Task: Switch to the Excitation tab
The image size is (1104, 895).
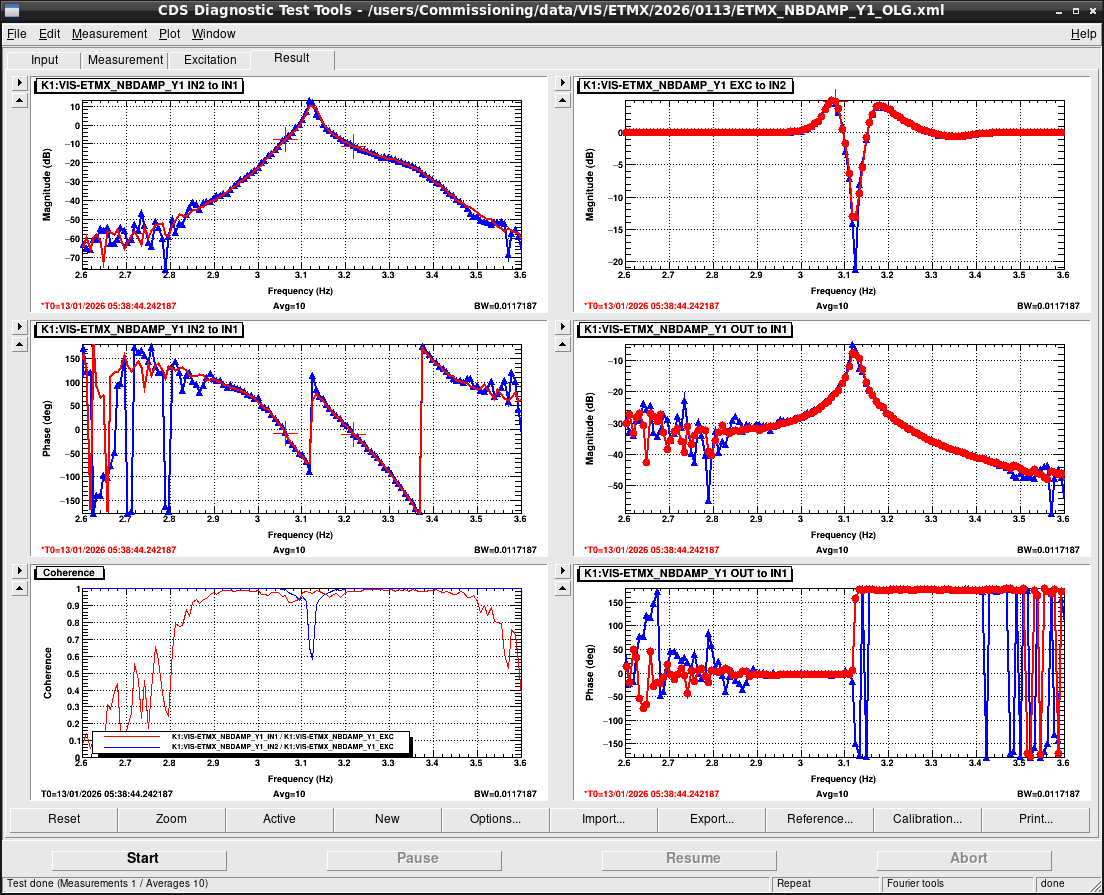Action: click(210, 60)
